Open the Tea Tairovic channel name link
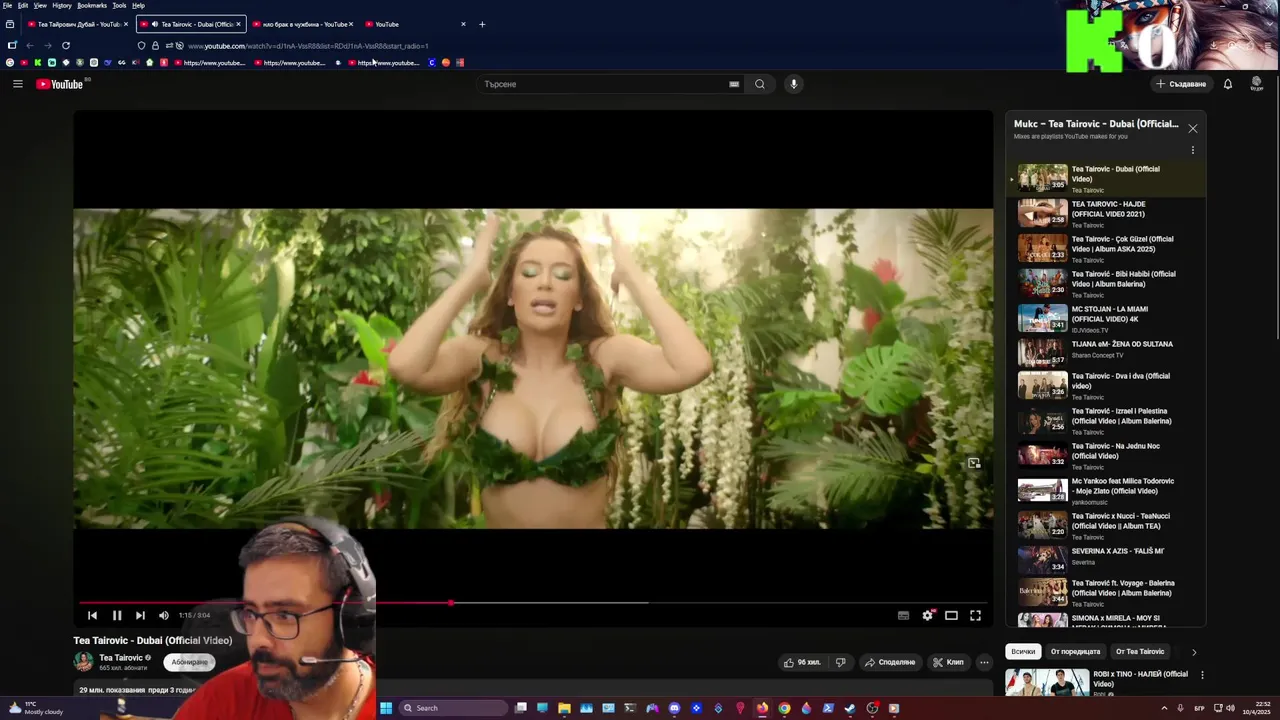 point(120,658)
